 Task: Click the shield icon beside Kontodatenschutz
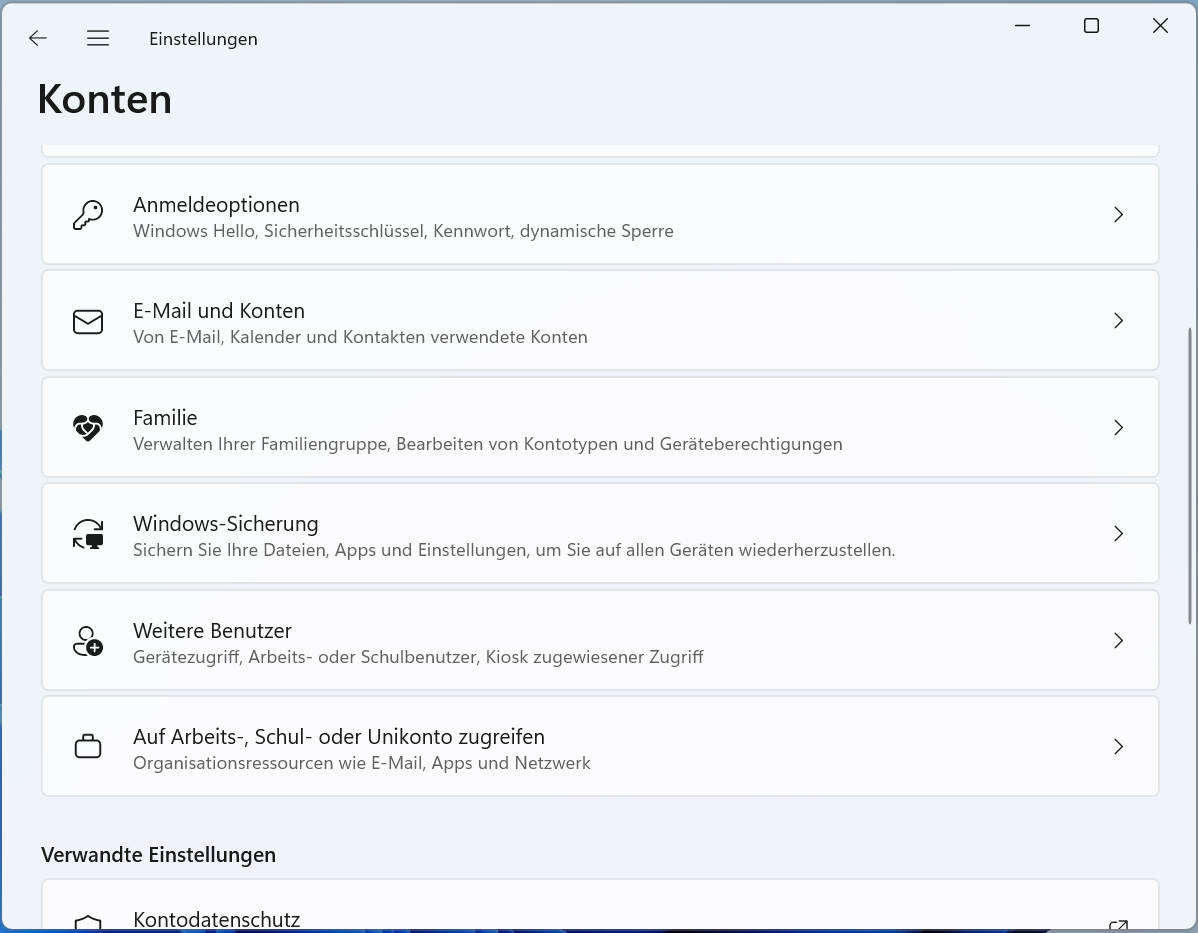pos(88,923)
